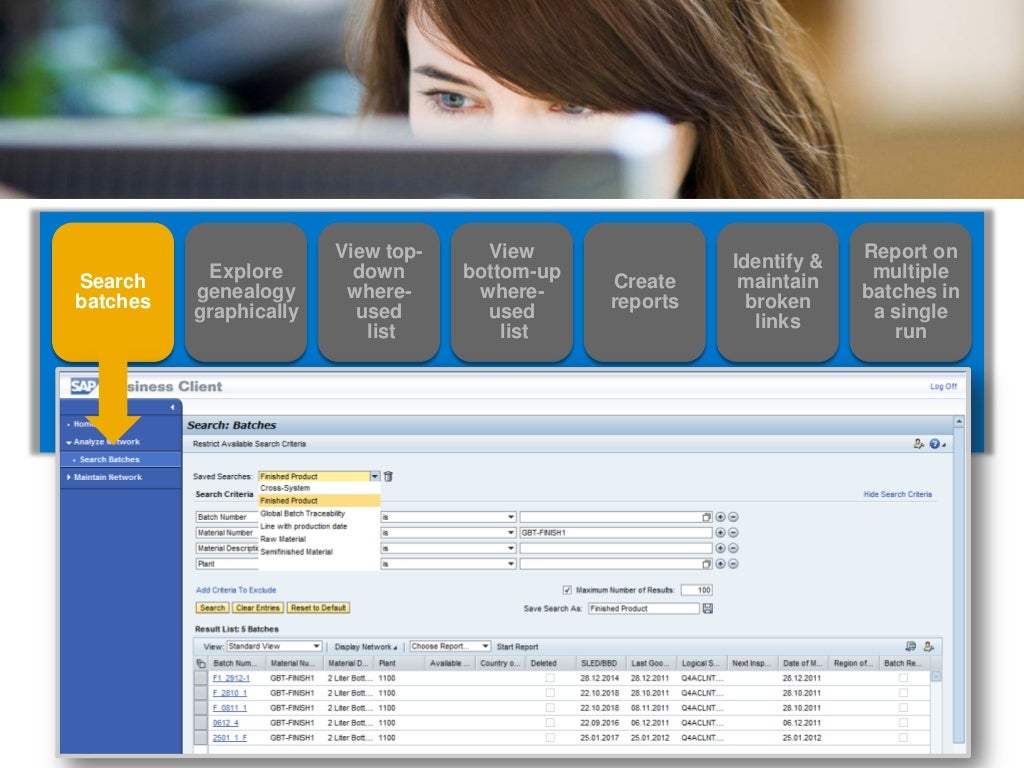Toggle Deleted checkbox for batch F_0811_1
This screenshot has height=768, width=1024.
tap(550, 708)
